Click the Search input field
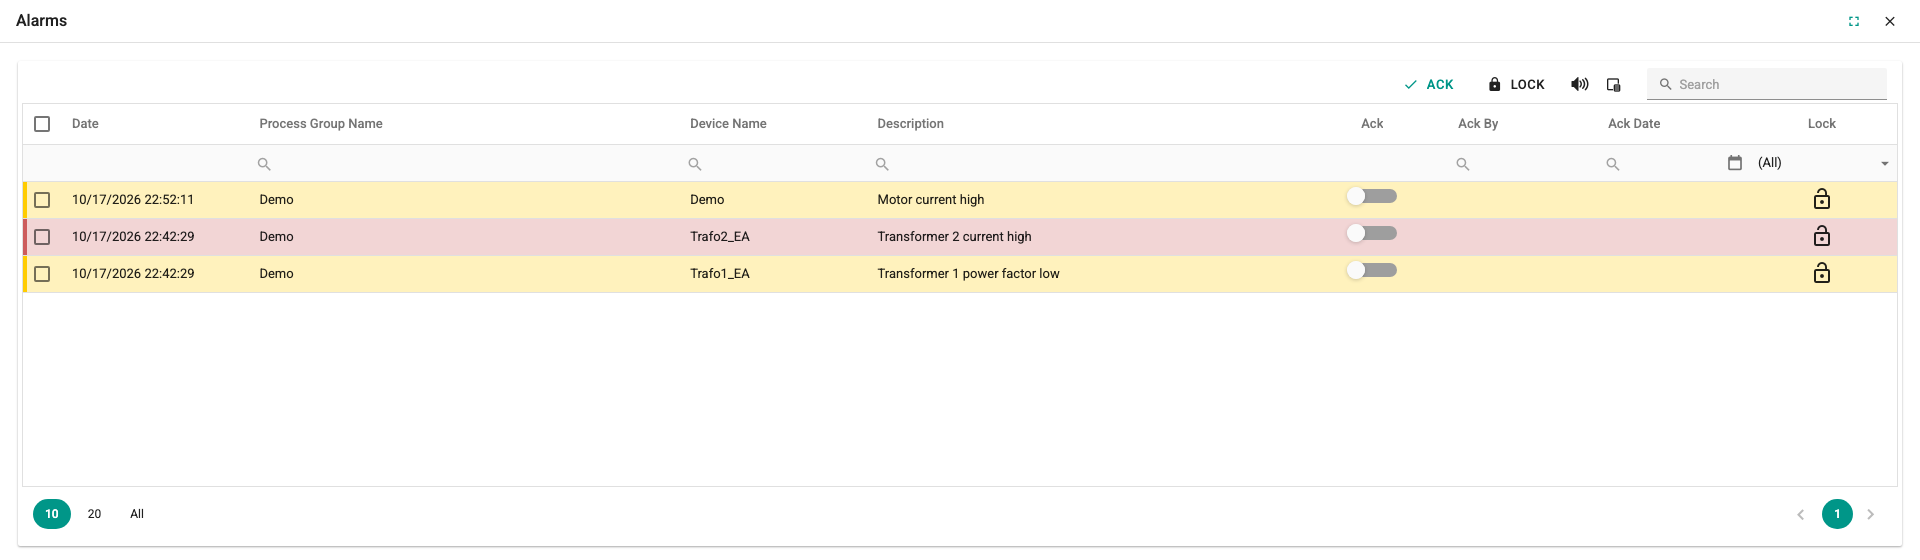1920x560 pixels. click(x=1767, y=84)
